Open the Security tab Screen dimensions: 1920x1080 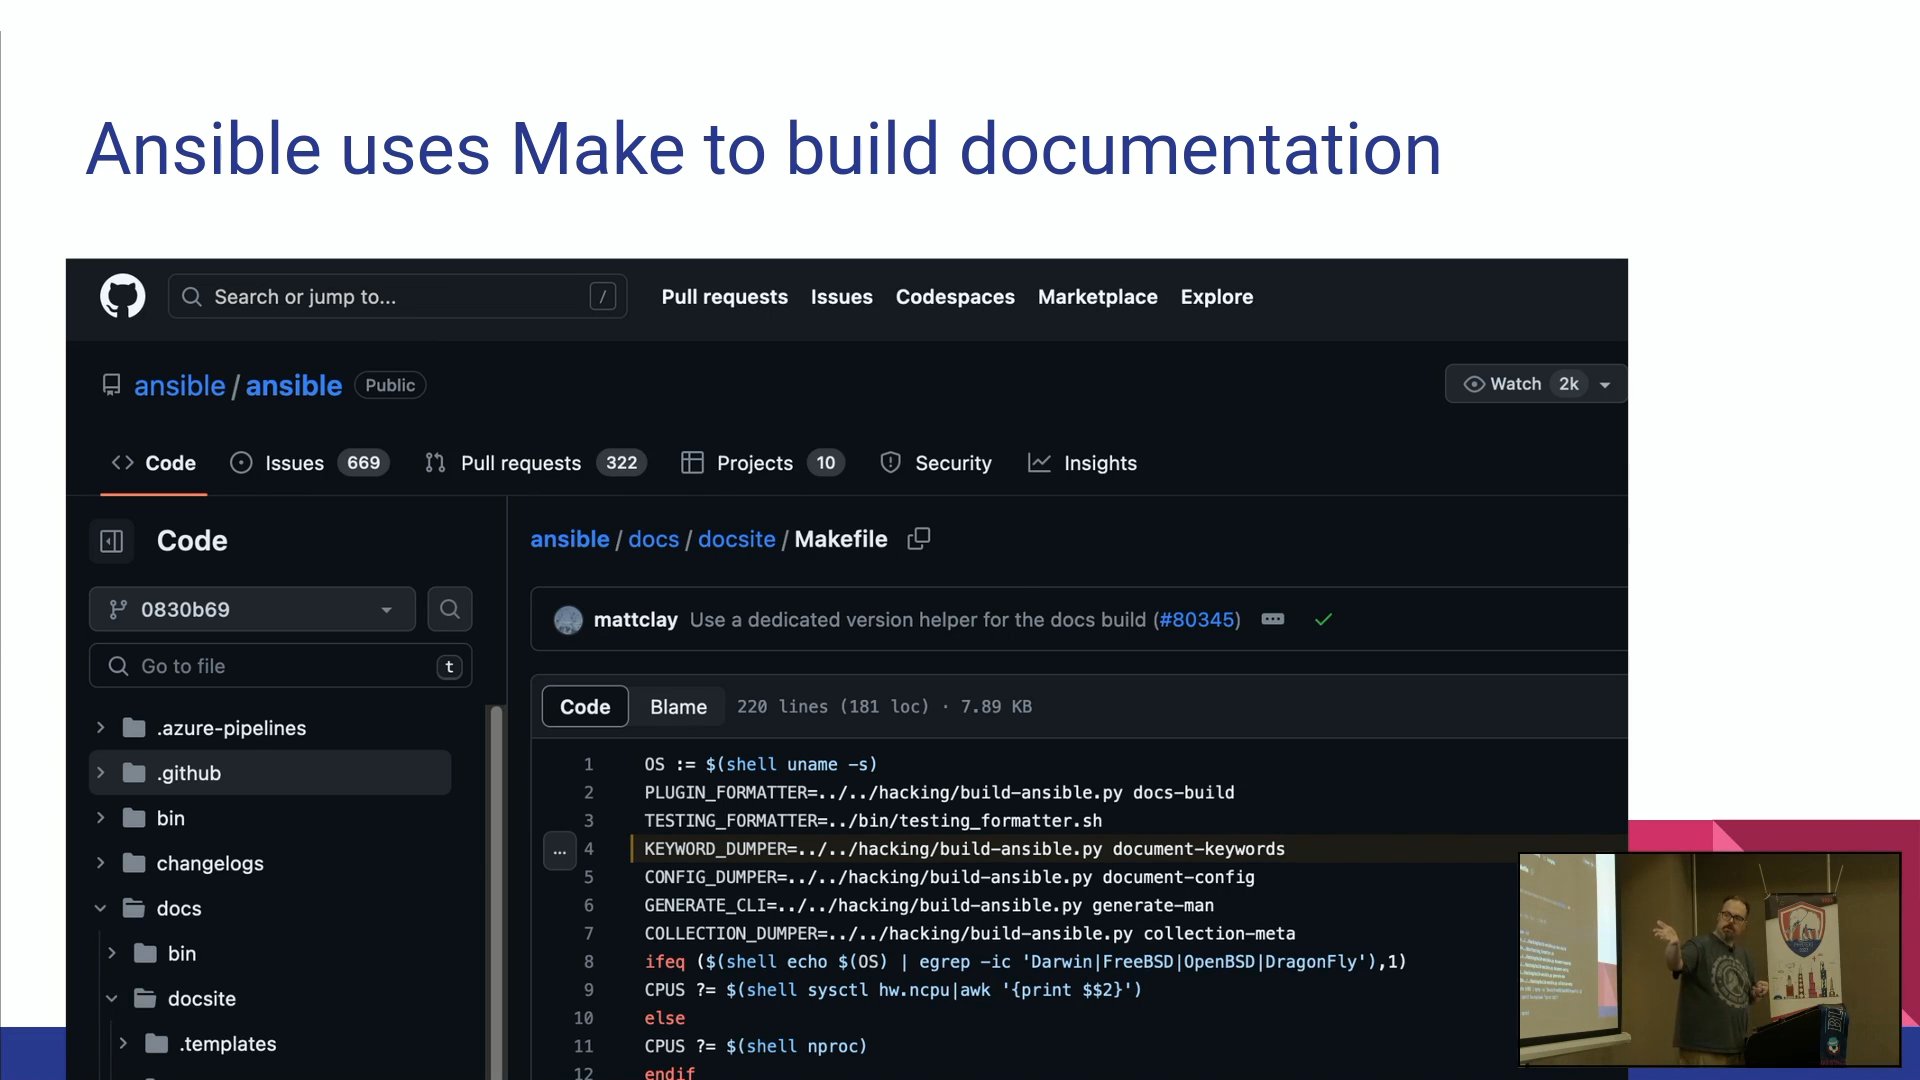pos(935,463)
